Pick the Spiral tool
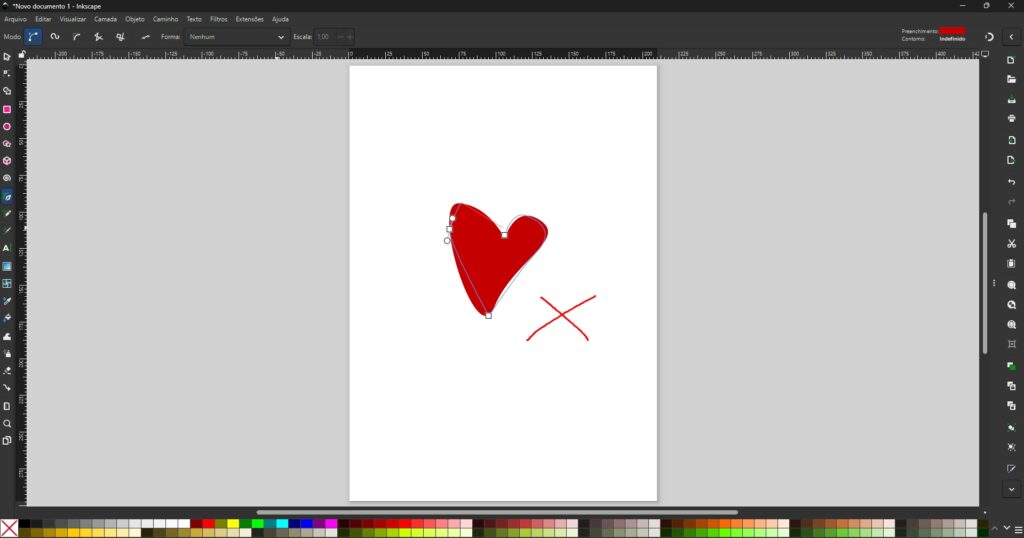This screenshot has width=1024, height=538. pyautogui.click(x=7, y=178)
